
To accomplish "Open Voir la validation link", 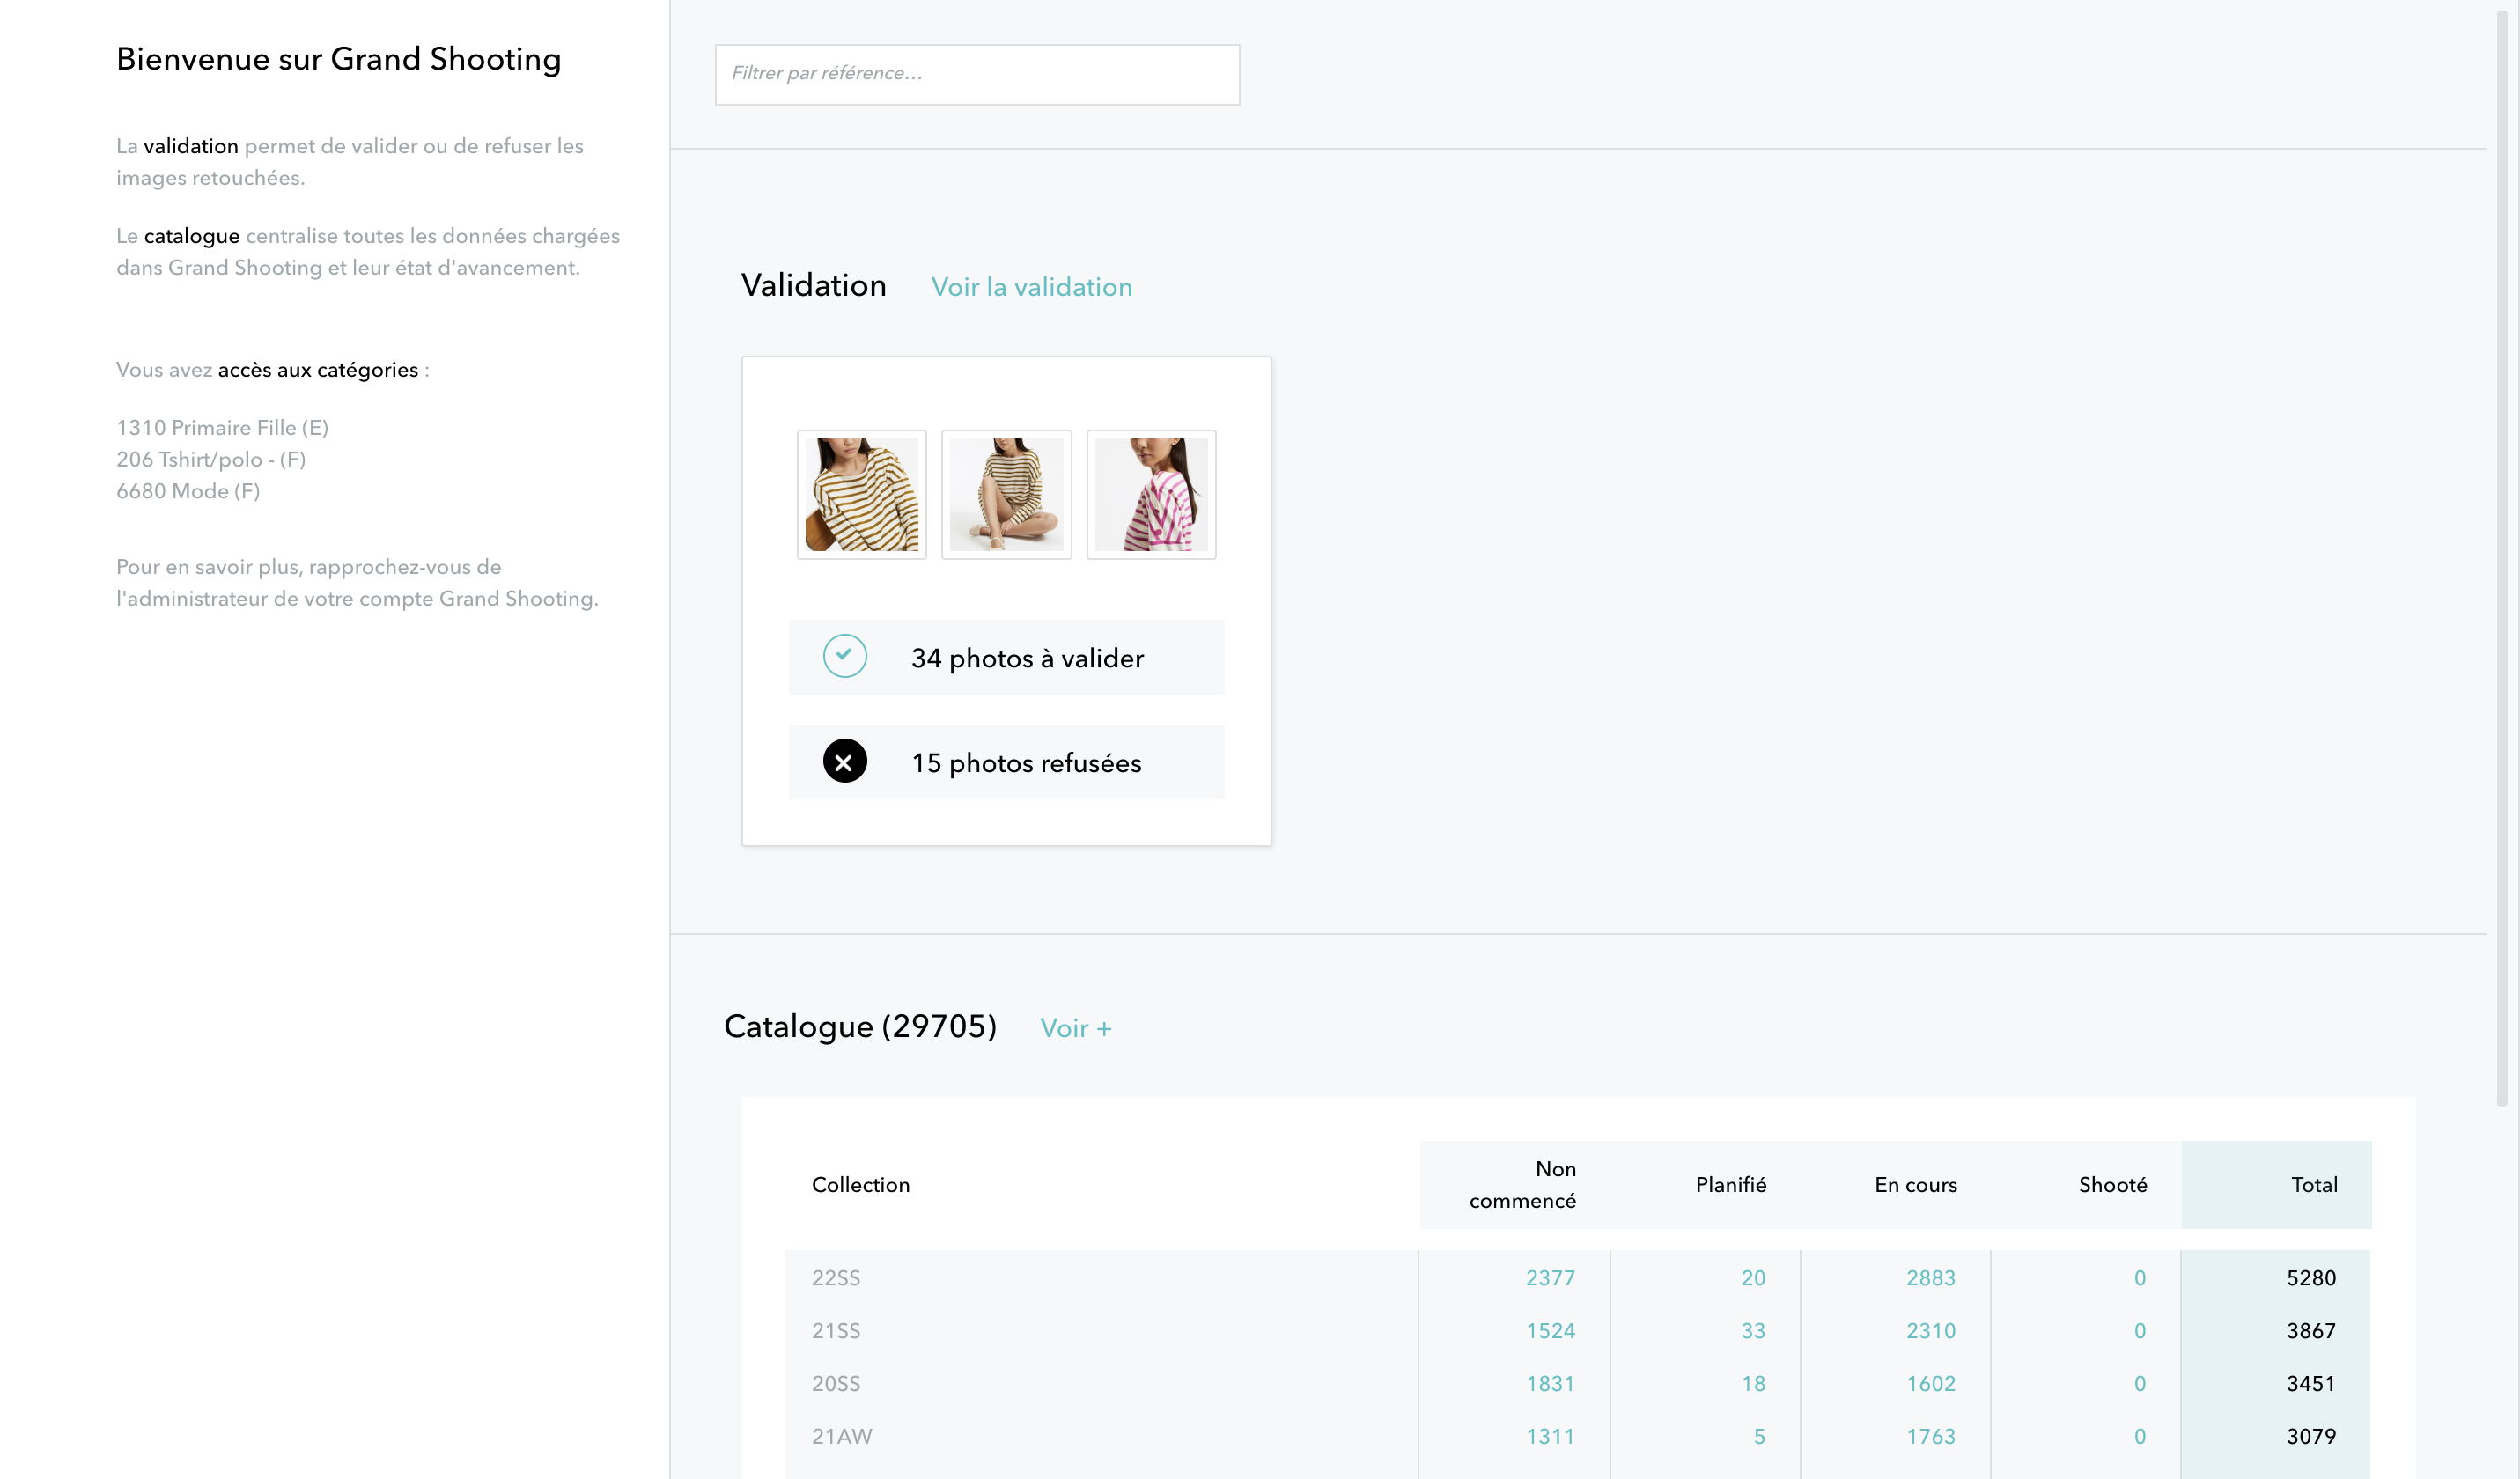I will click(1031, 287).
